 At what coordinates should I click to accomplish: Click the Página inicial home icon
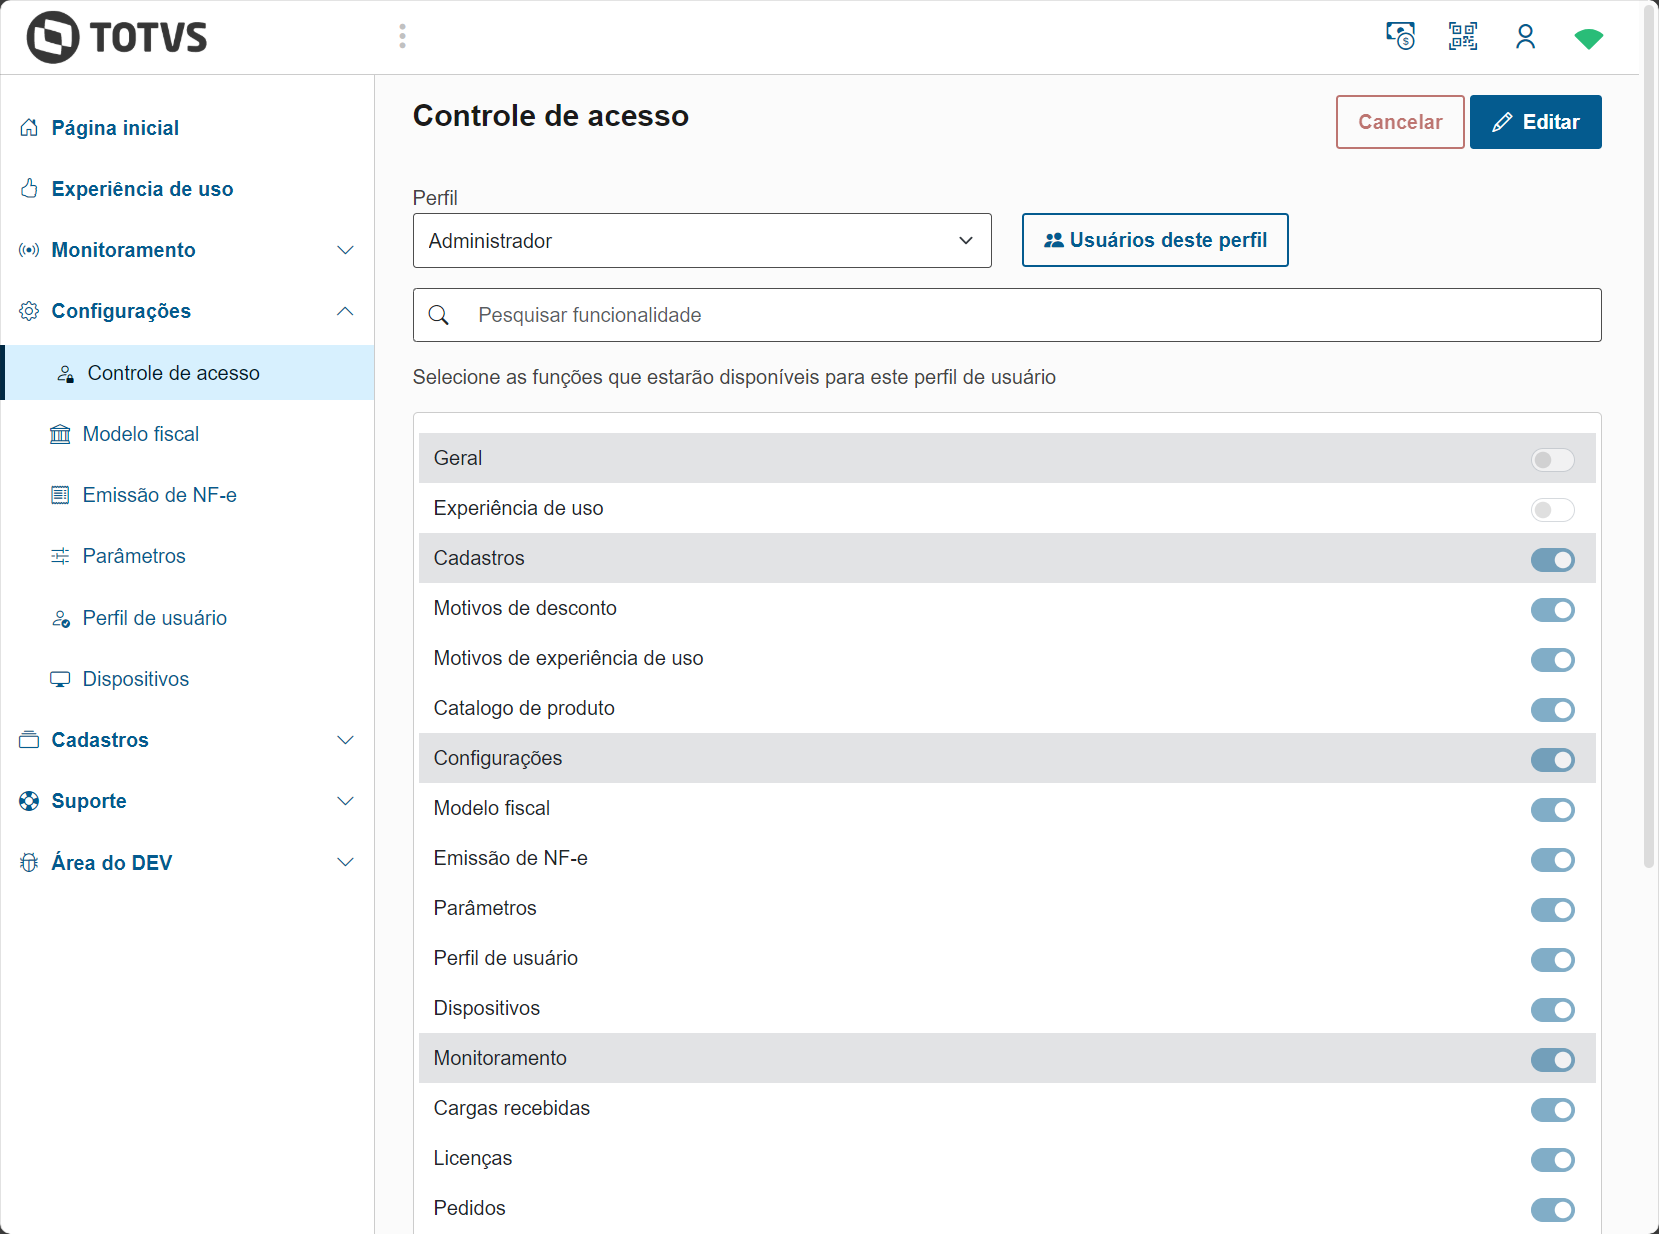tap(29, 128)
